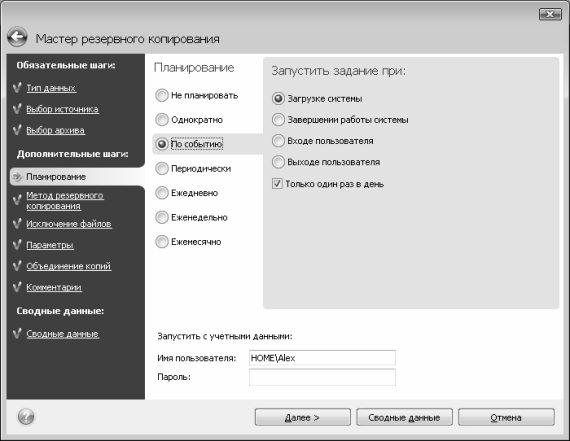Click checkmark icon beside Комментарии
Viewport: 570px width, 441px height.
point(17,287)
